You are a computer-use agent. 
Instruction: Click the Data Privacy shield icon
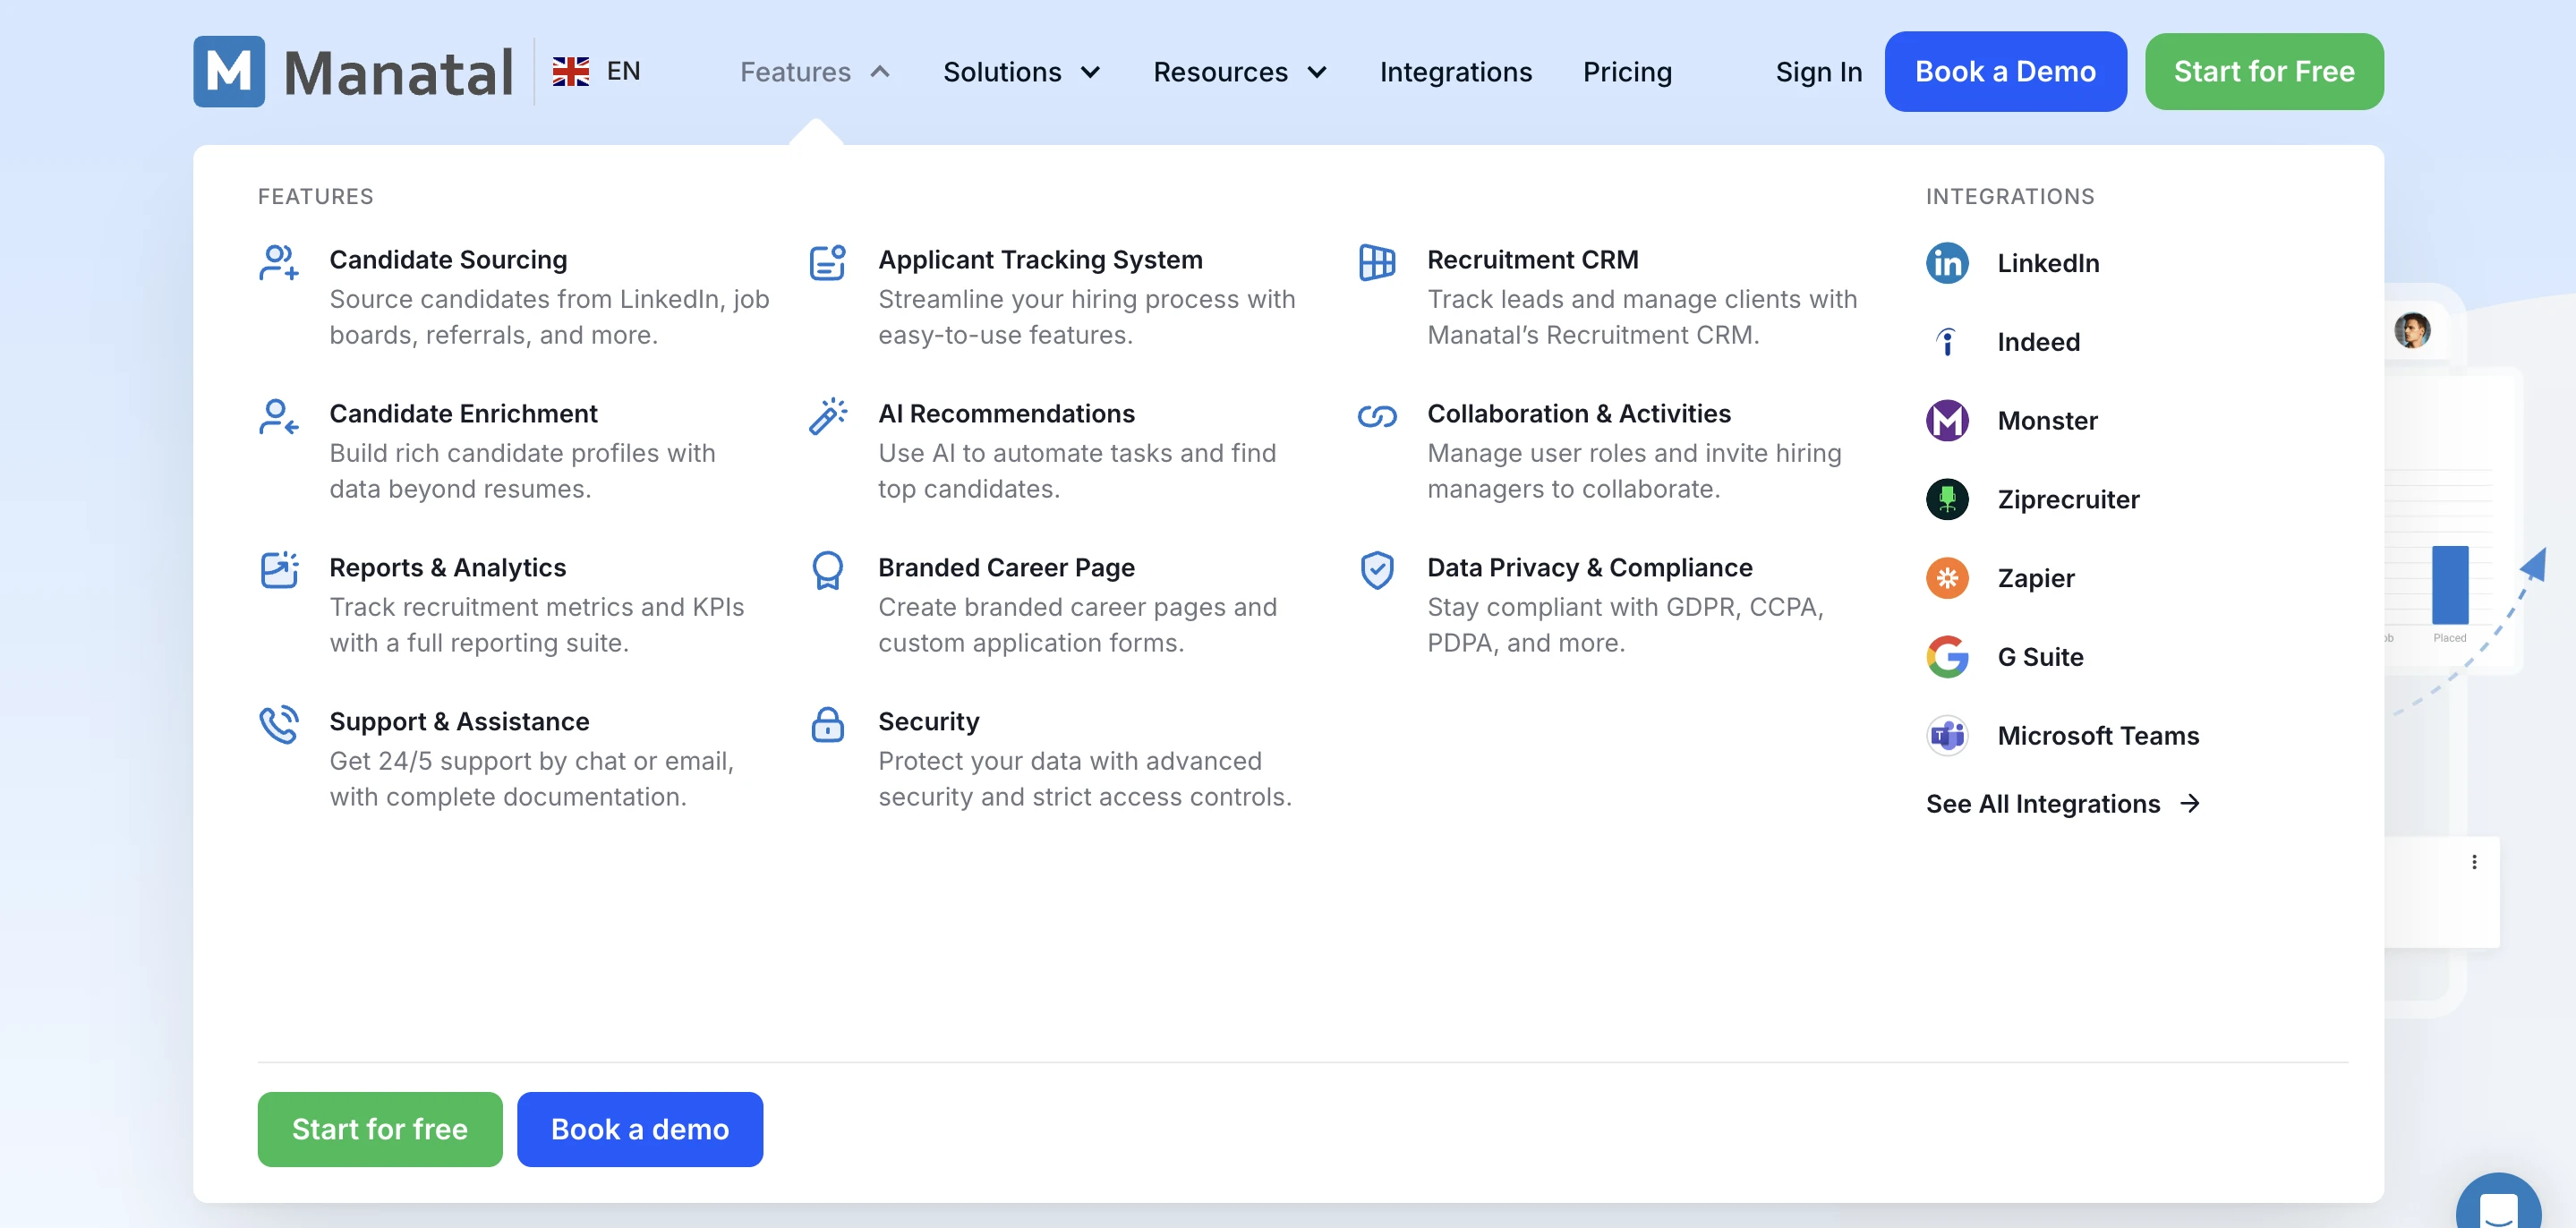tap(1376, 571)
